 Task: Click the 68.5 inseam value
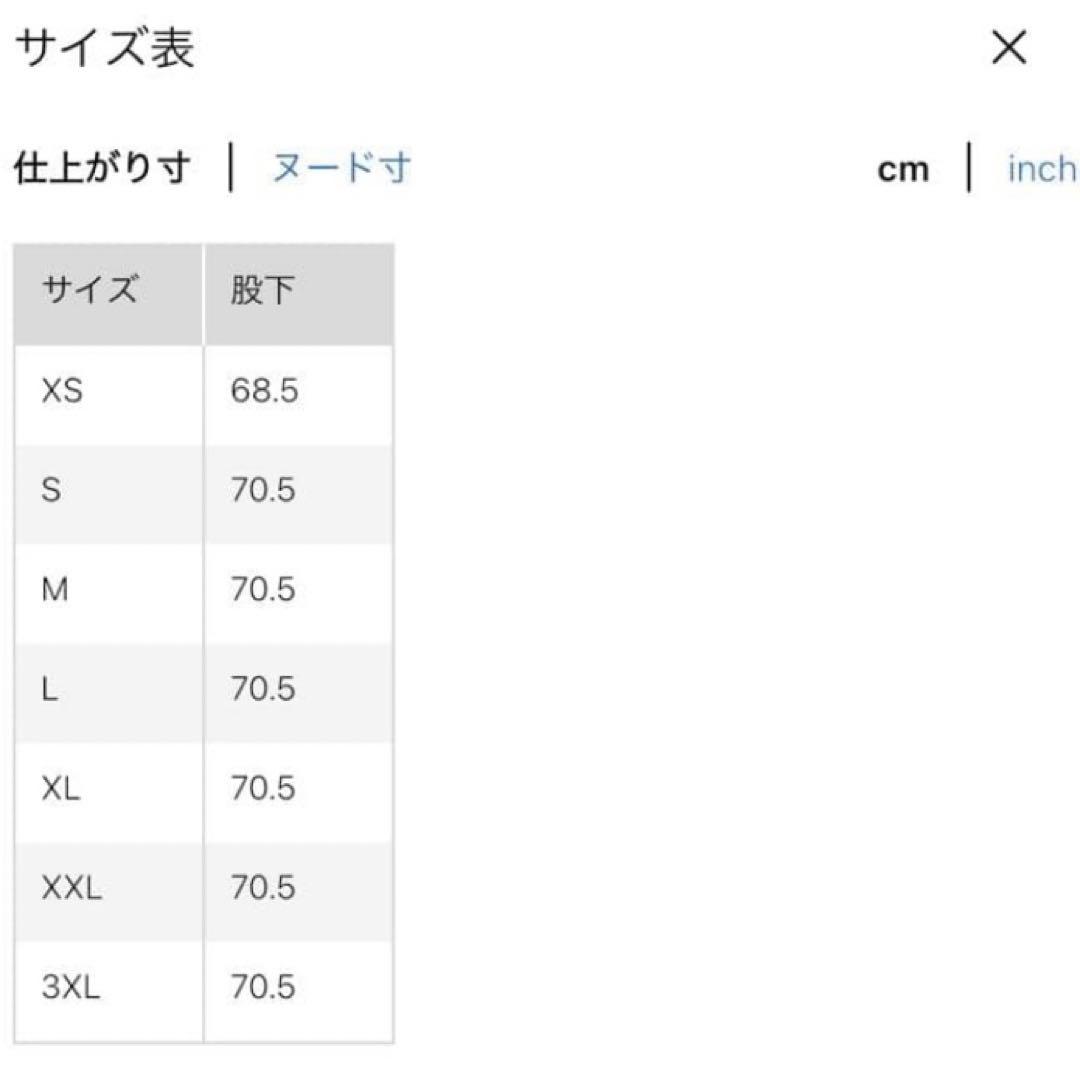tap(264, 391)
